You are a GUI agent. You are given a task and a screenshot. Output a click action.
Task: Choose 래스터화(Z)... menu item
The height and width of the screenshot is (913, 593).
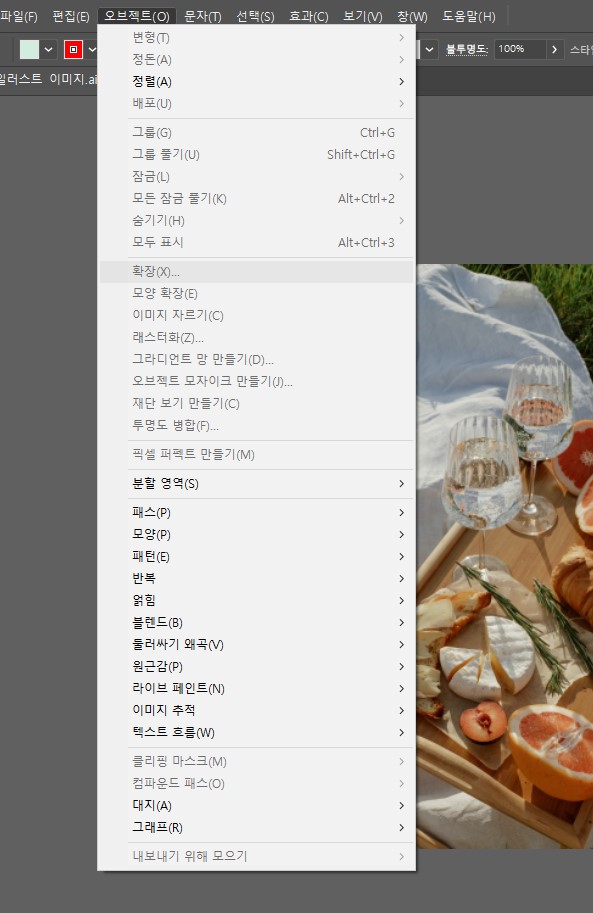tap(256, 338)
